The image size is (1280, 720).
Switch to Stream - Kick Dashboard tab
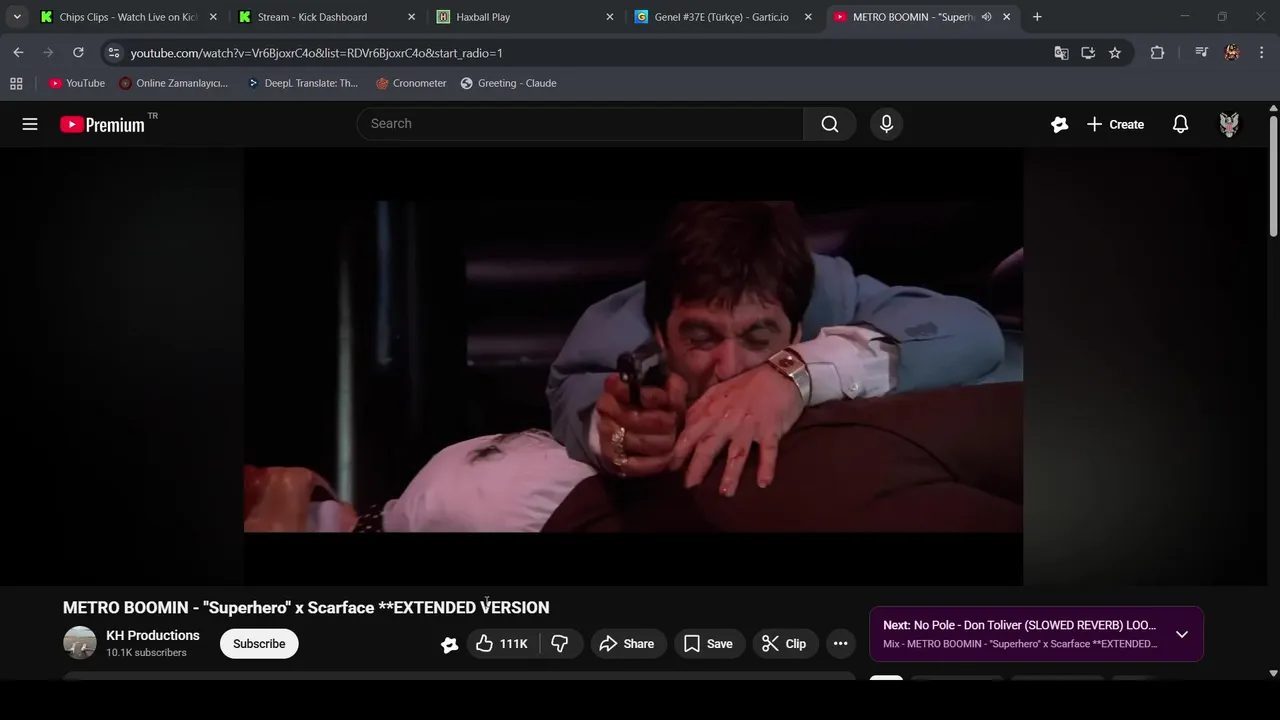[x=325, y=17]
